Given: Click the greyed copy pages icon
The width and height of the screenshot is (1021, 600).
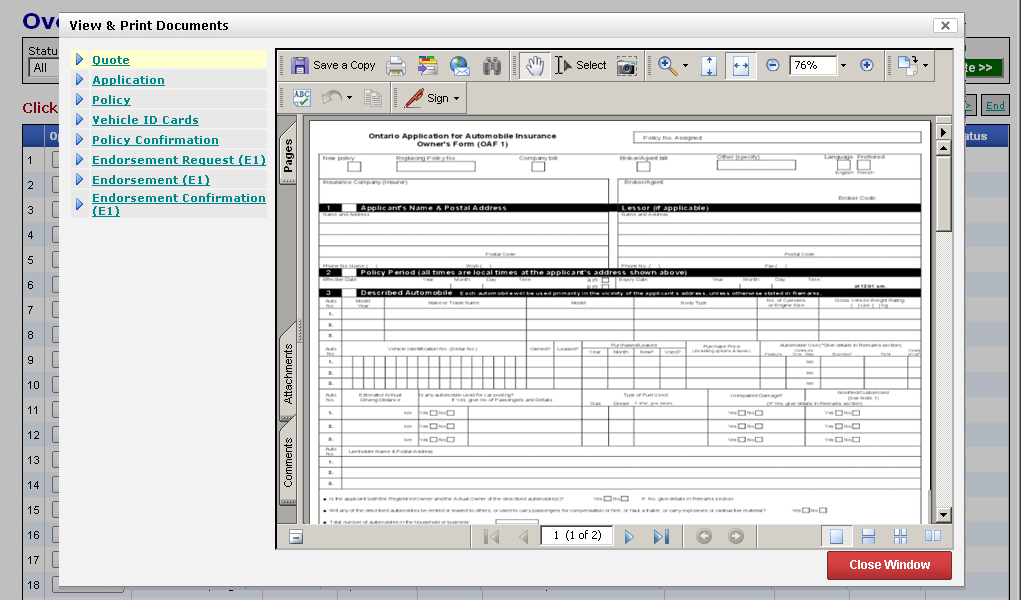Looking at the screenshot, I should pos(373,98).
